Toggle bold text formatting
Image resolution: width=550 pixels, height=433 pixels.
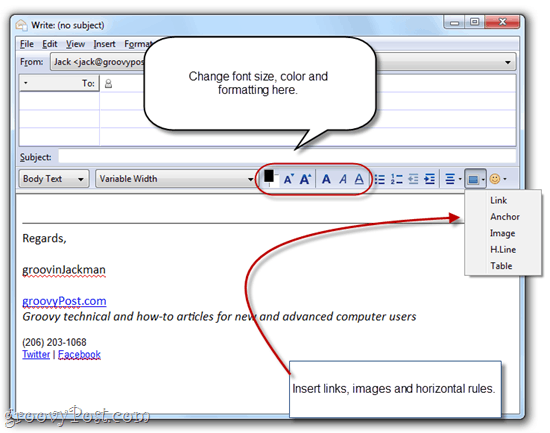326,179
